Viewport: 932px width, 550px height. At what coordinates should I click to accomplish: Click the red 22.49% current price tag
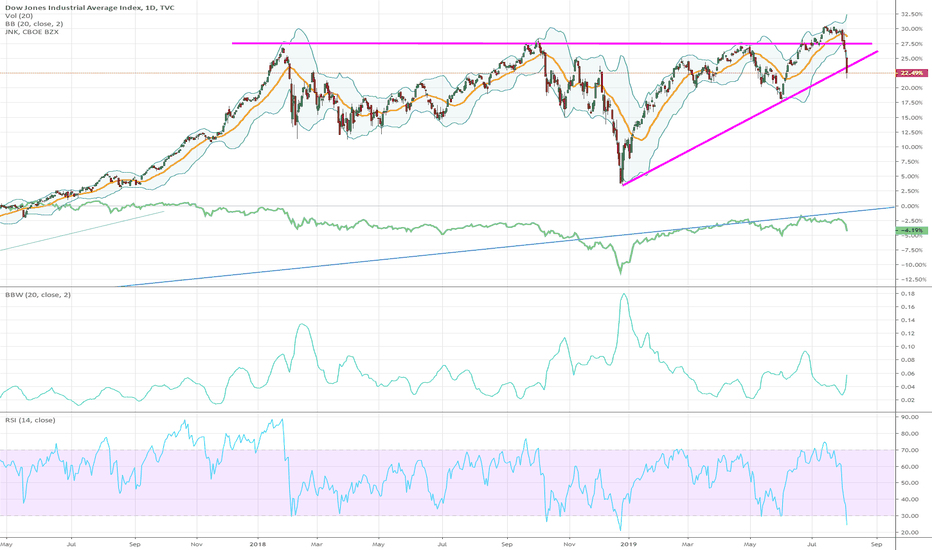912,73
